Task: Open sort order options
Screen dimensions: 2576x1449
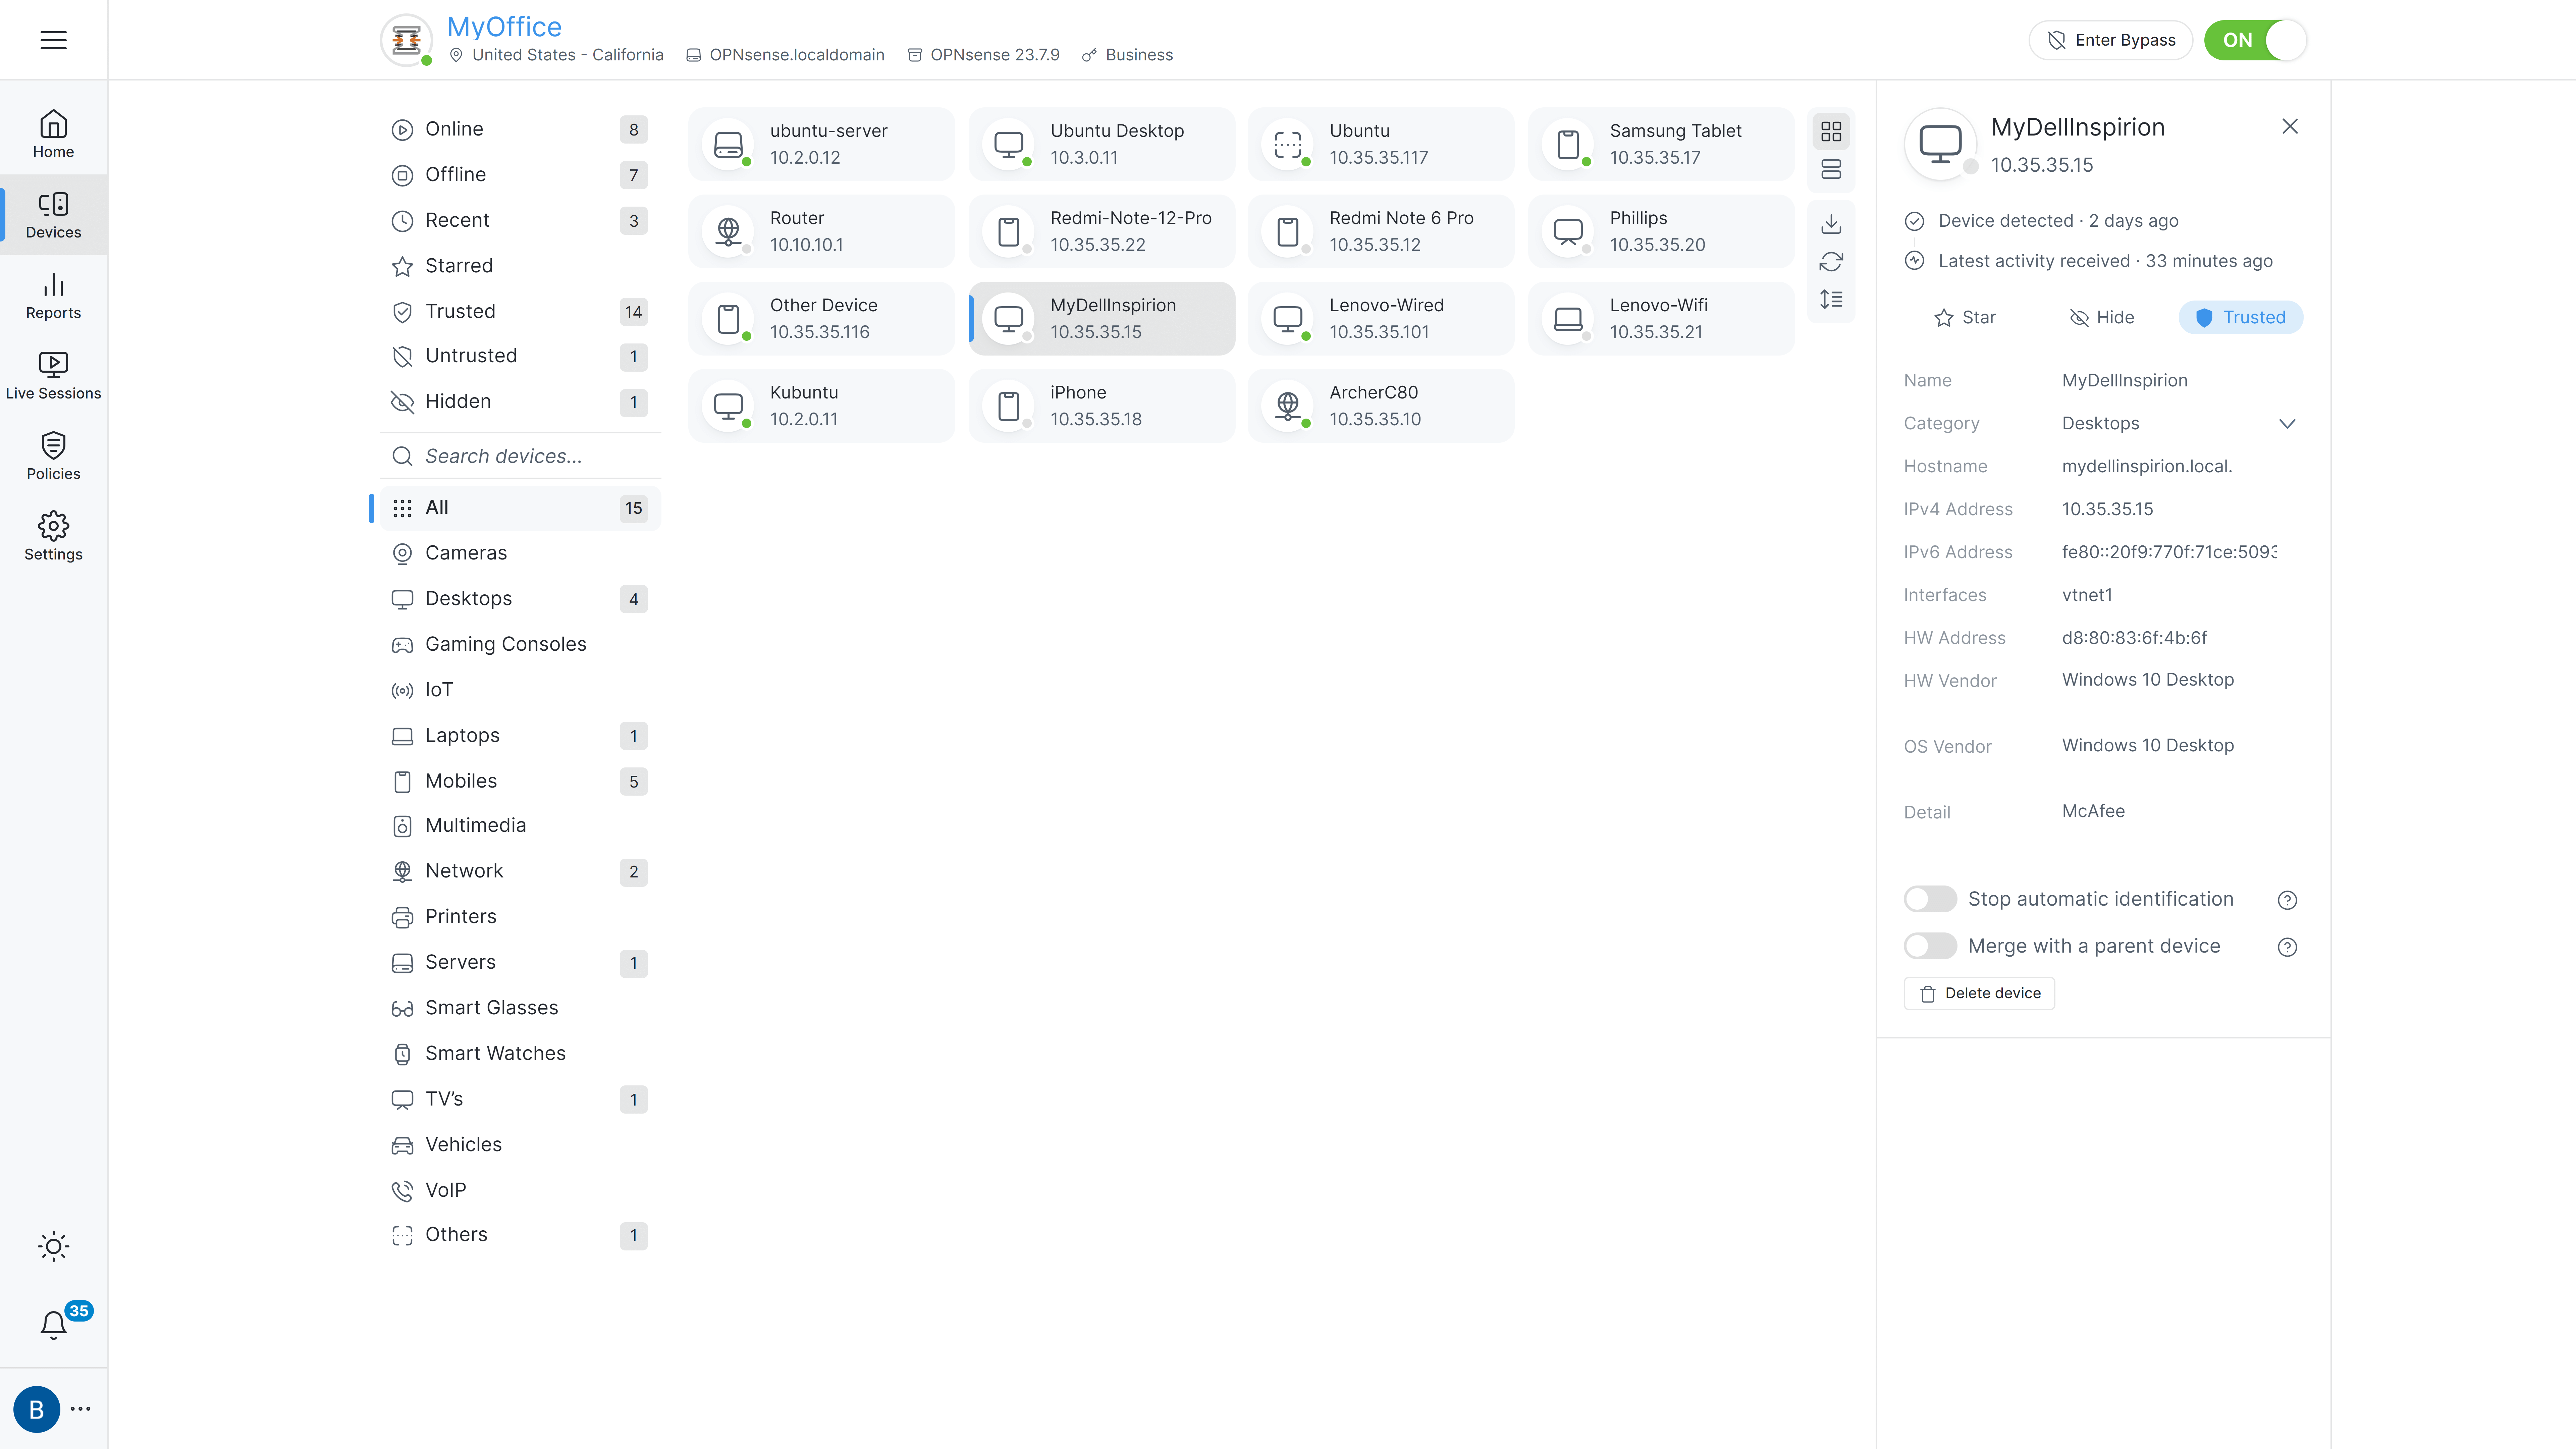Action: point(1831,299)
